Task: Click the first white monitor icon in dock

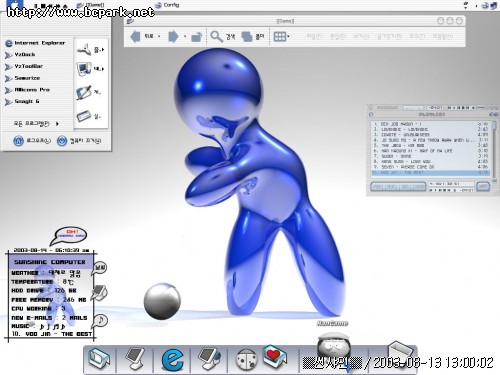Action: [x=135, y=359]
